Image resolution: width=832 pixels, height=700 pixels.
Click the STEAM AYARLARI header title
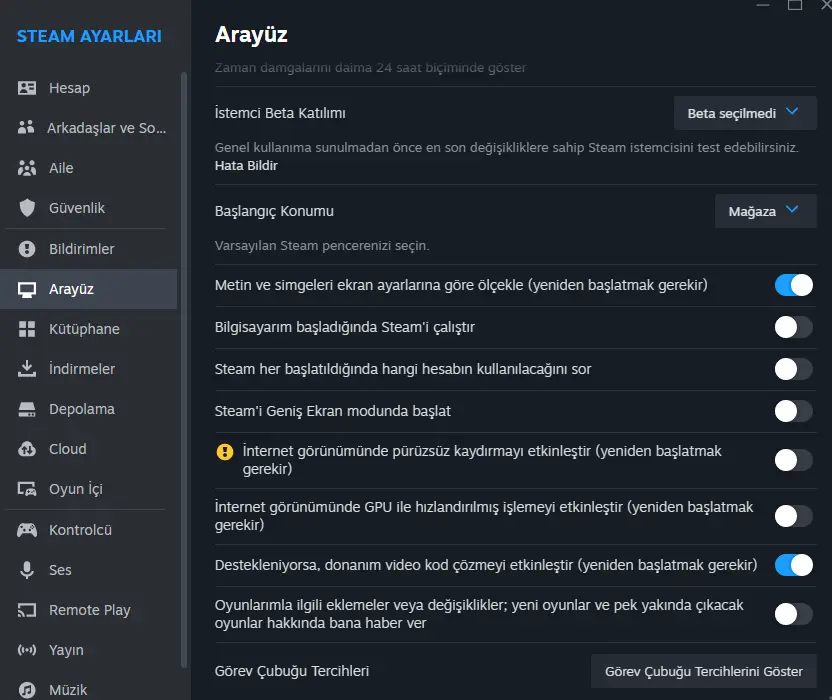[89, 36]
